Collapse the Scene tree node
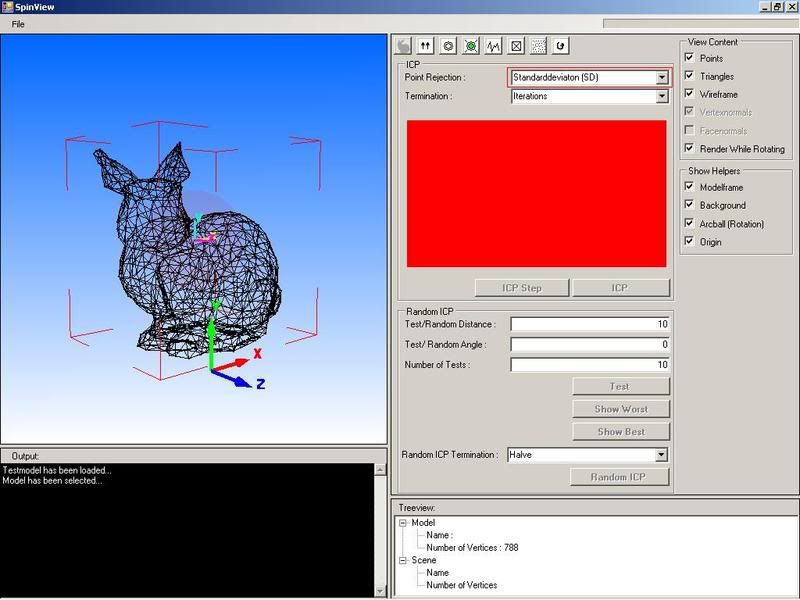The image size is (800, 600). click(403, 560)
